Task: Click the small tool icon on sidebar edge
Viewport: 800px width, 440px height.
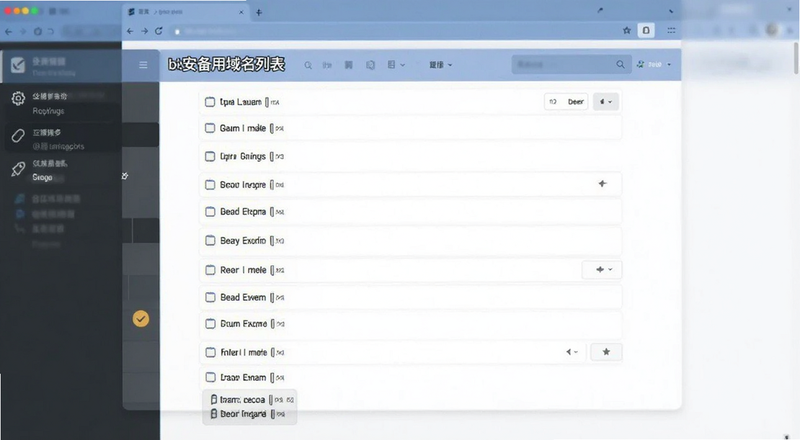Action: pyautogui.click(x=124, y=176)
